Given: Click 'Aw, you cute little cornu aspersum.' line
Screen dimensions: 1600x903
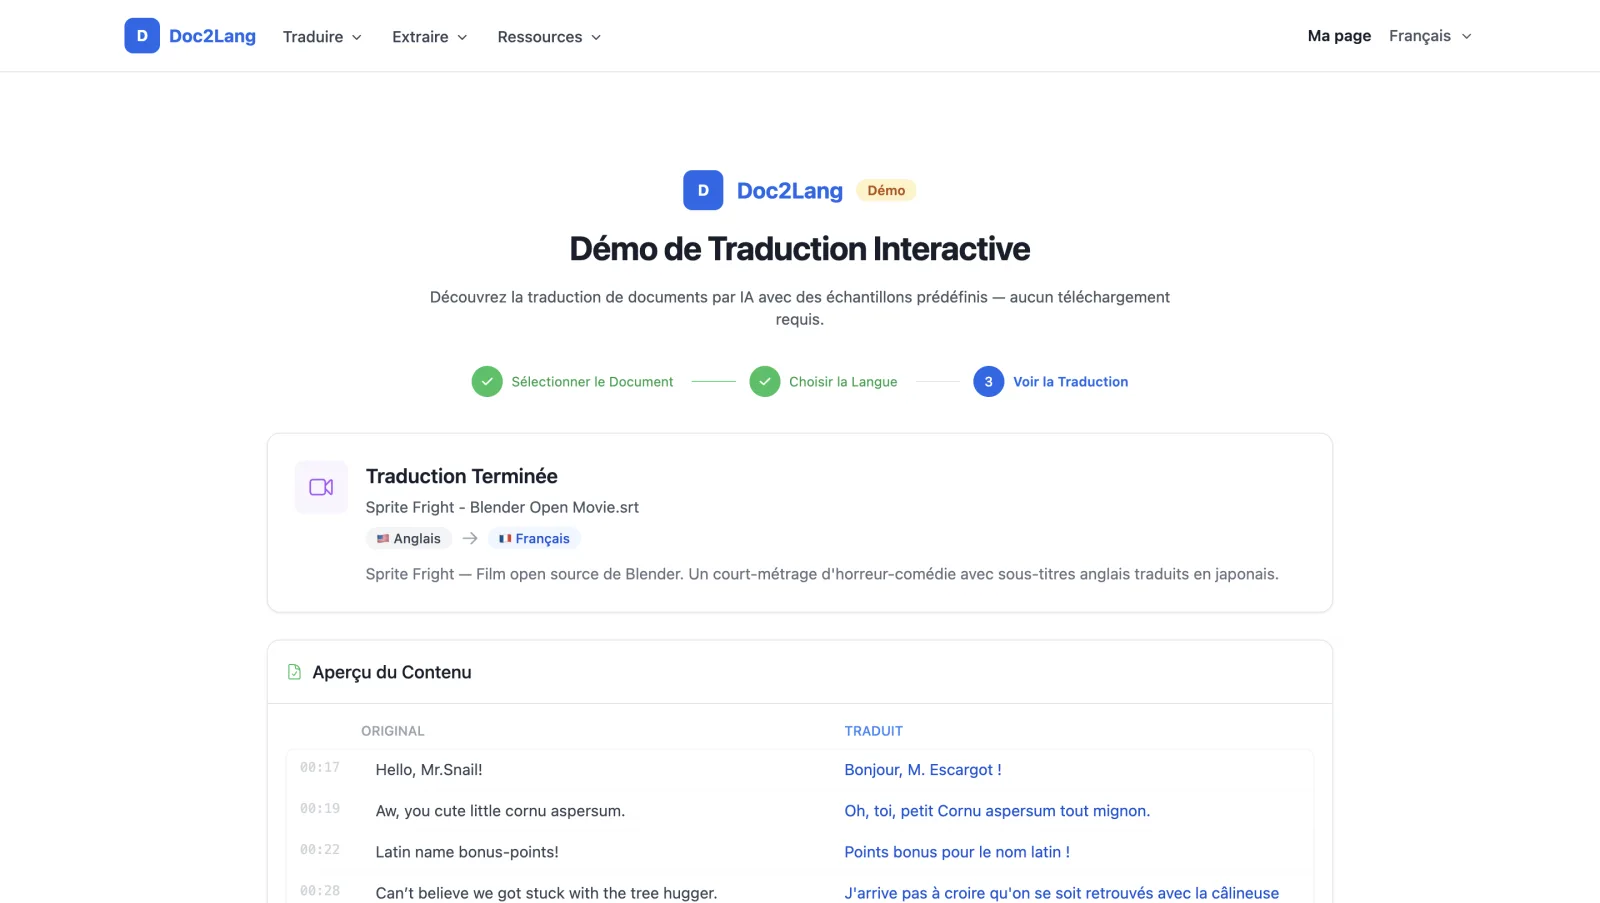Looking at the screenshot, I should pos(500,811).
